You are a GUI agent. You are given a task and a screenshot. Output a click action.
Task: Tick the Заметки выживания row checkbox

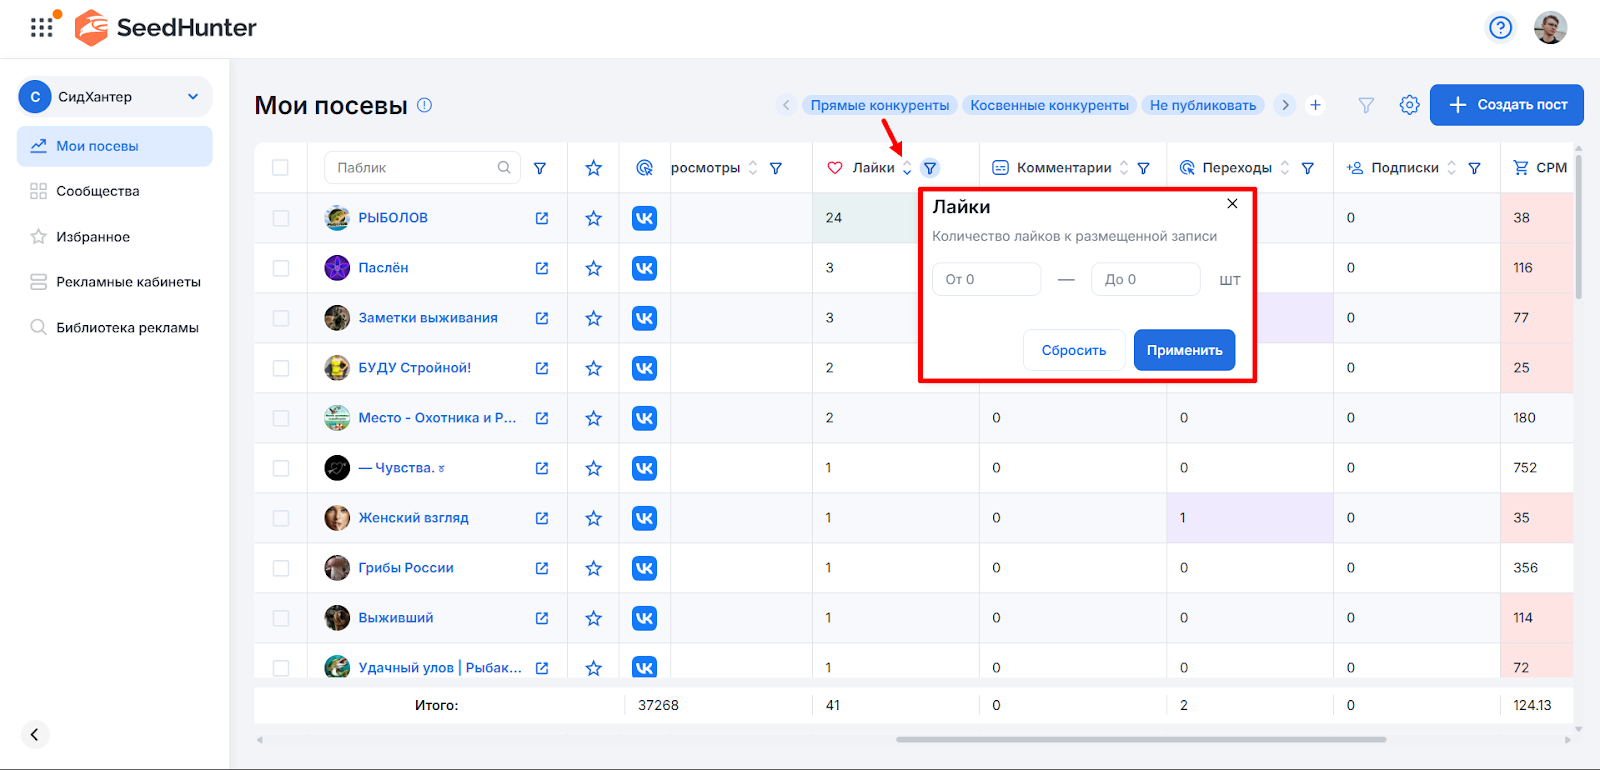click(280, 318)
